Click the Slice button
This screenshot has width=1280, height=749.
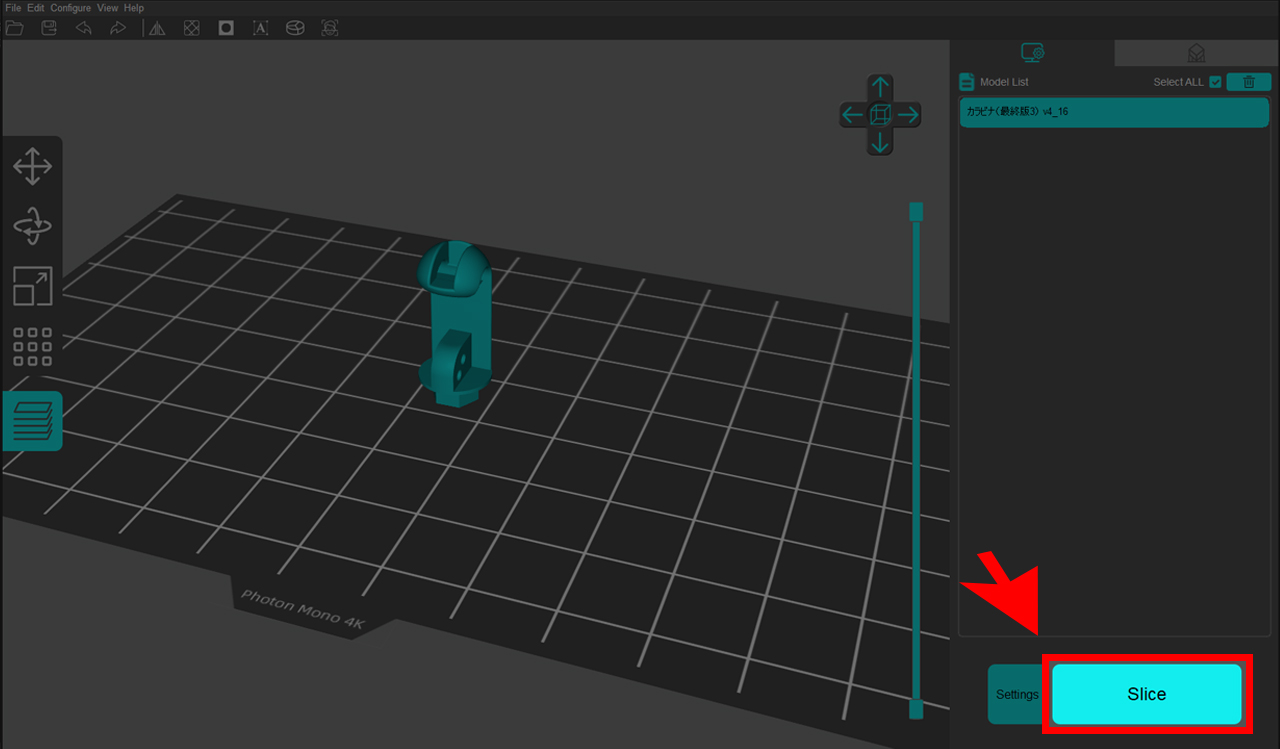click(1146, 694)
